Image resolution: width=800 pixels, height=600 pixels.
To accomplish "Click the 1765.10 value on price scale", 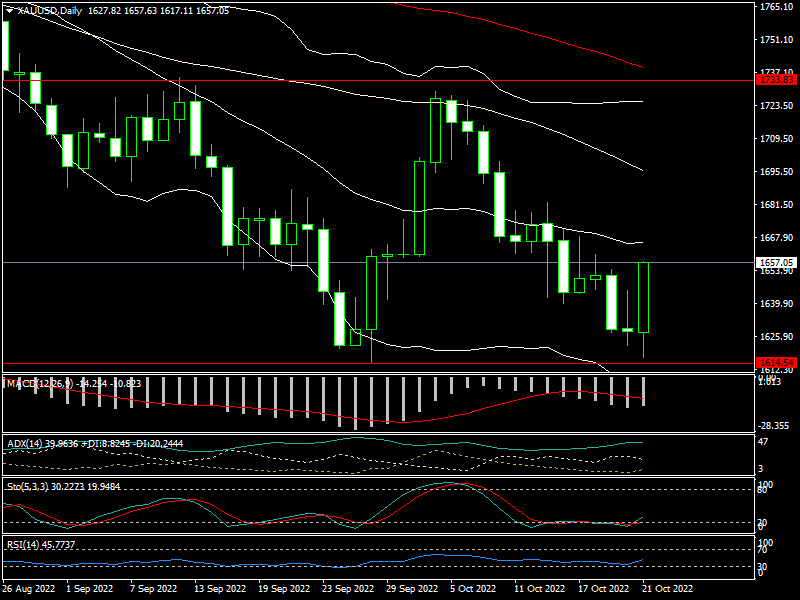I will [x=776, y=7].
